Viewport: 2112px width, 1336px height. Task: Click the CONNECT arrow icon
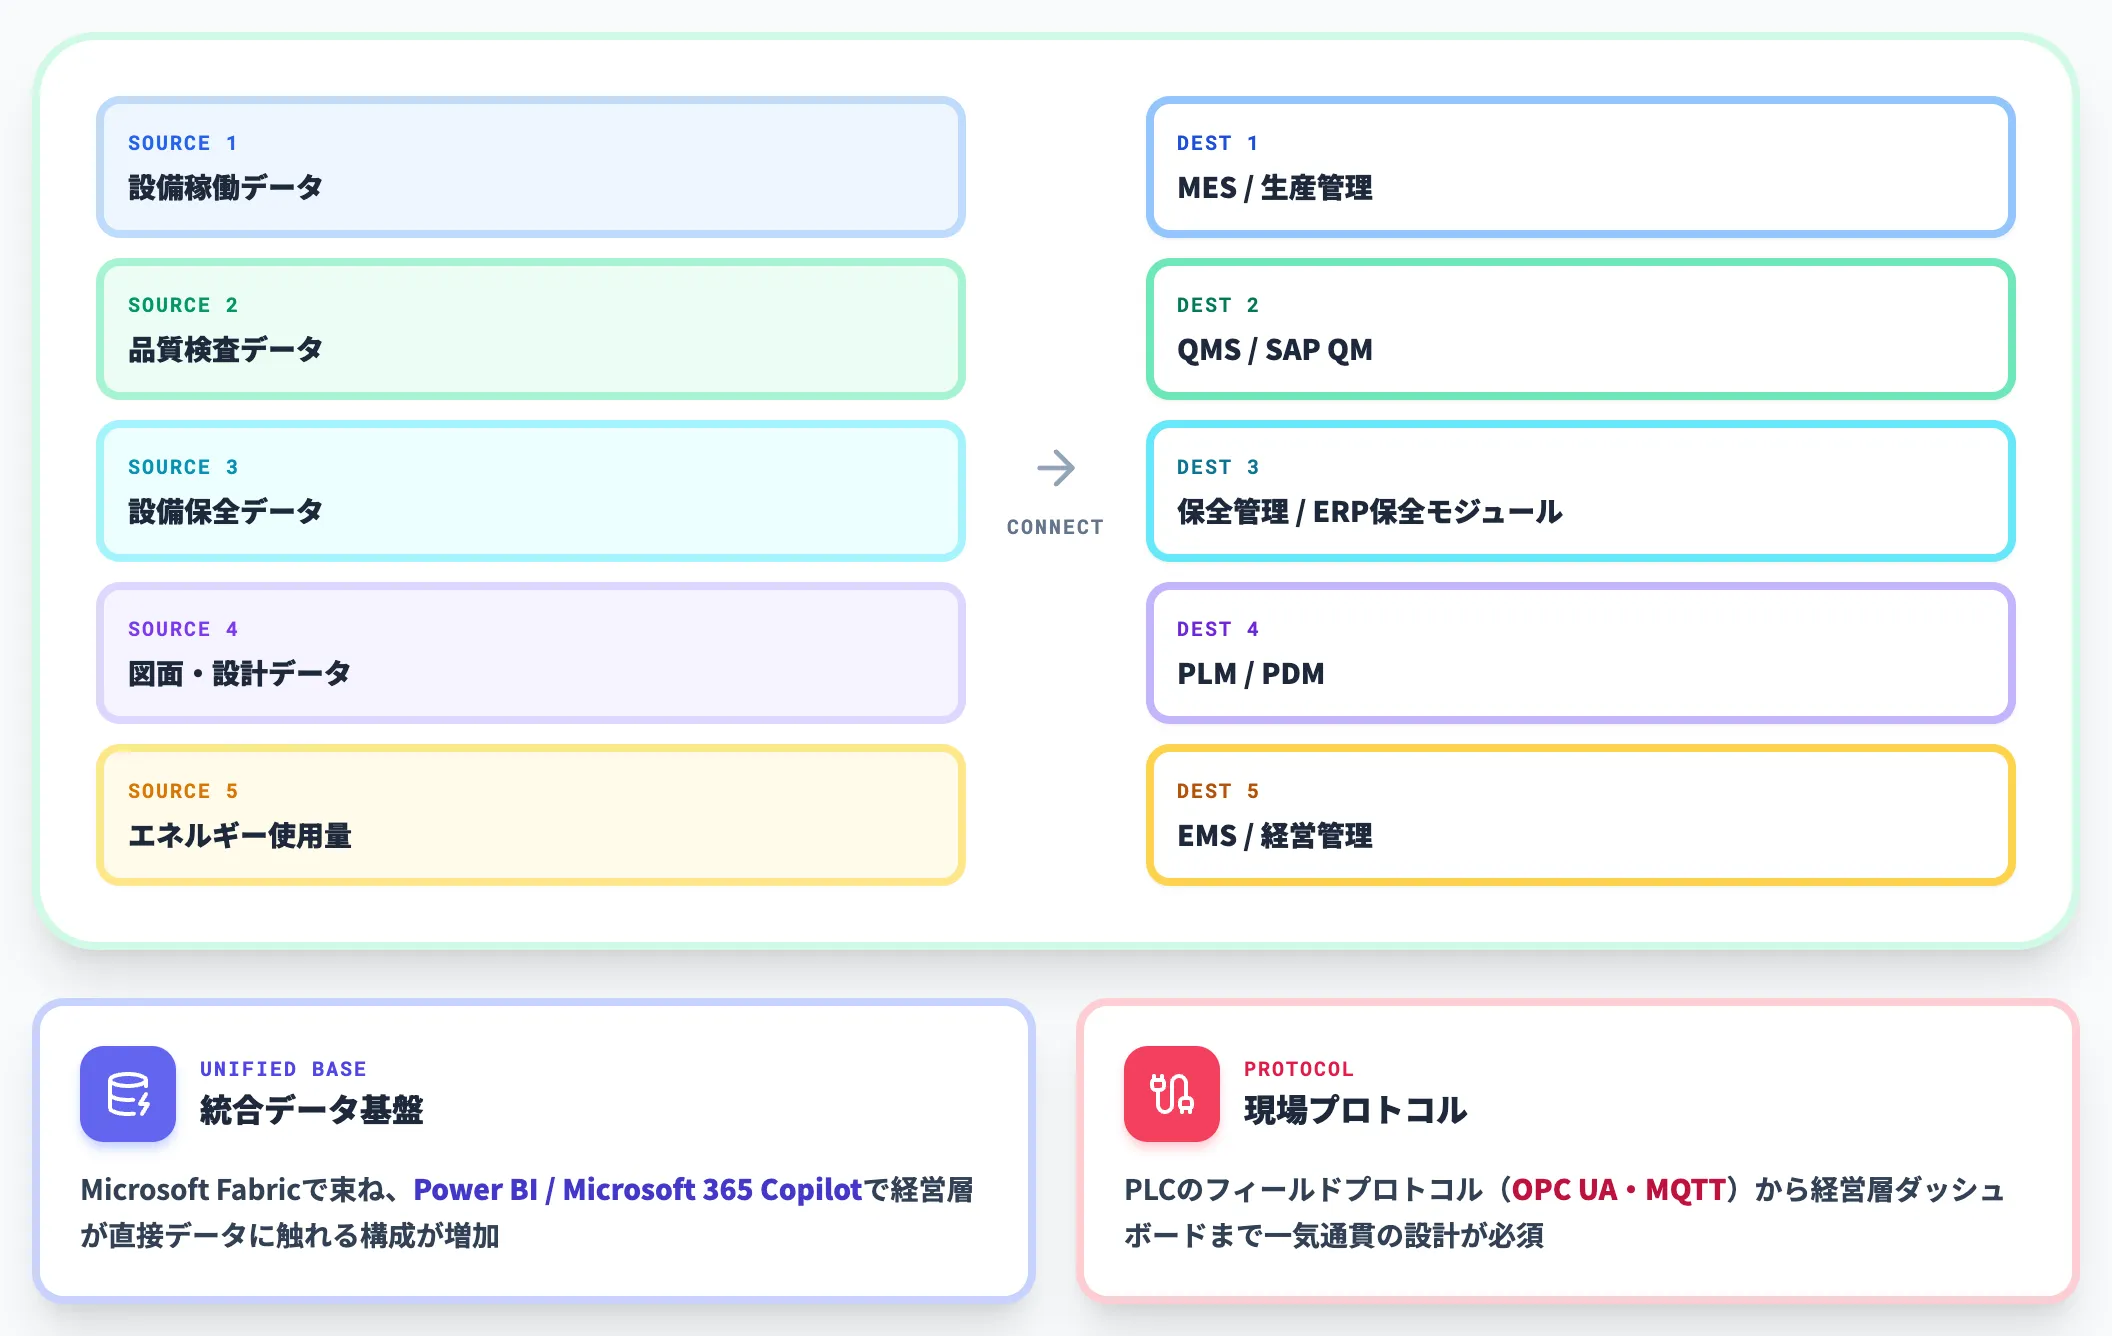(1056, 468)
